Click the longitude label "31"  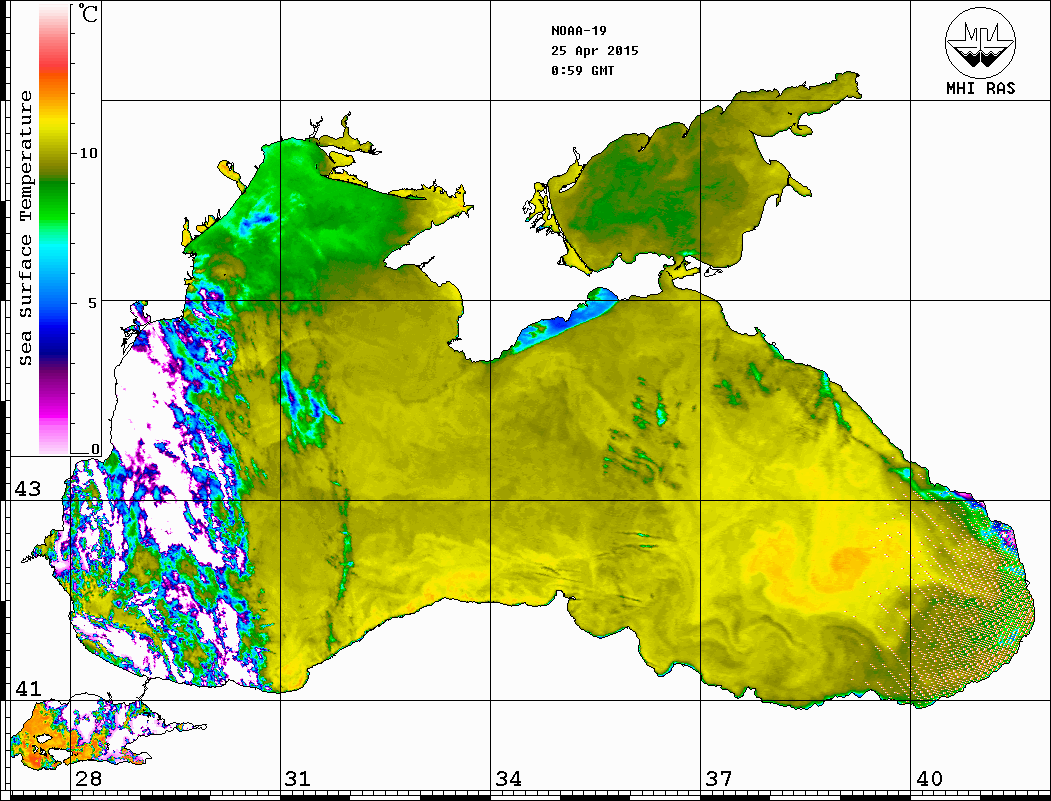coord(298,778)
